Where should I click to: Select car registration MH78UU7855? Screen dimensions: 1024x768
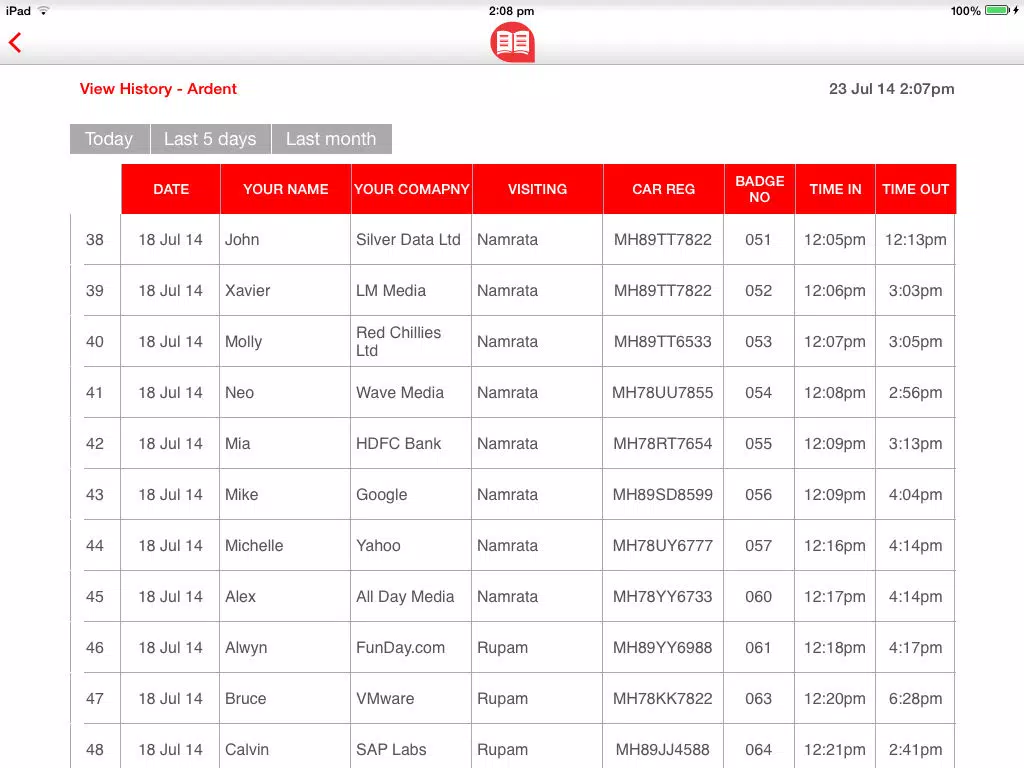(663, 392)
